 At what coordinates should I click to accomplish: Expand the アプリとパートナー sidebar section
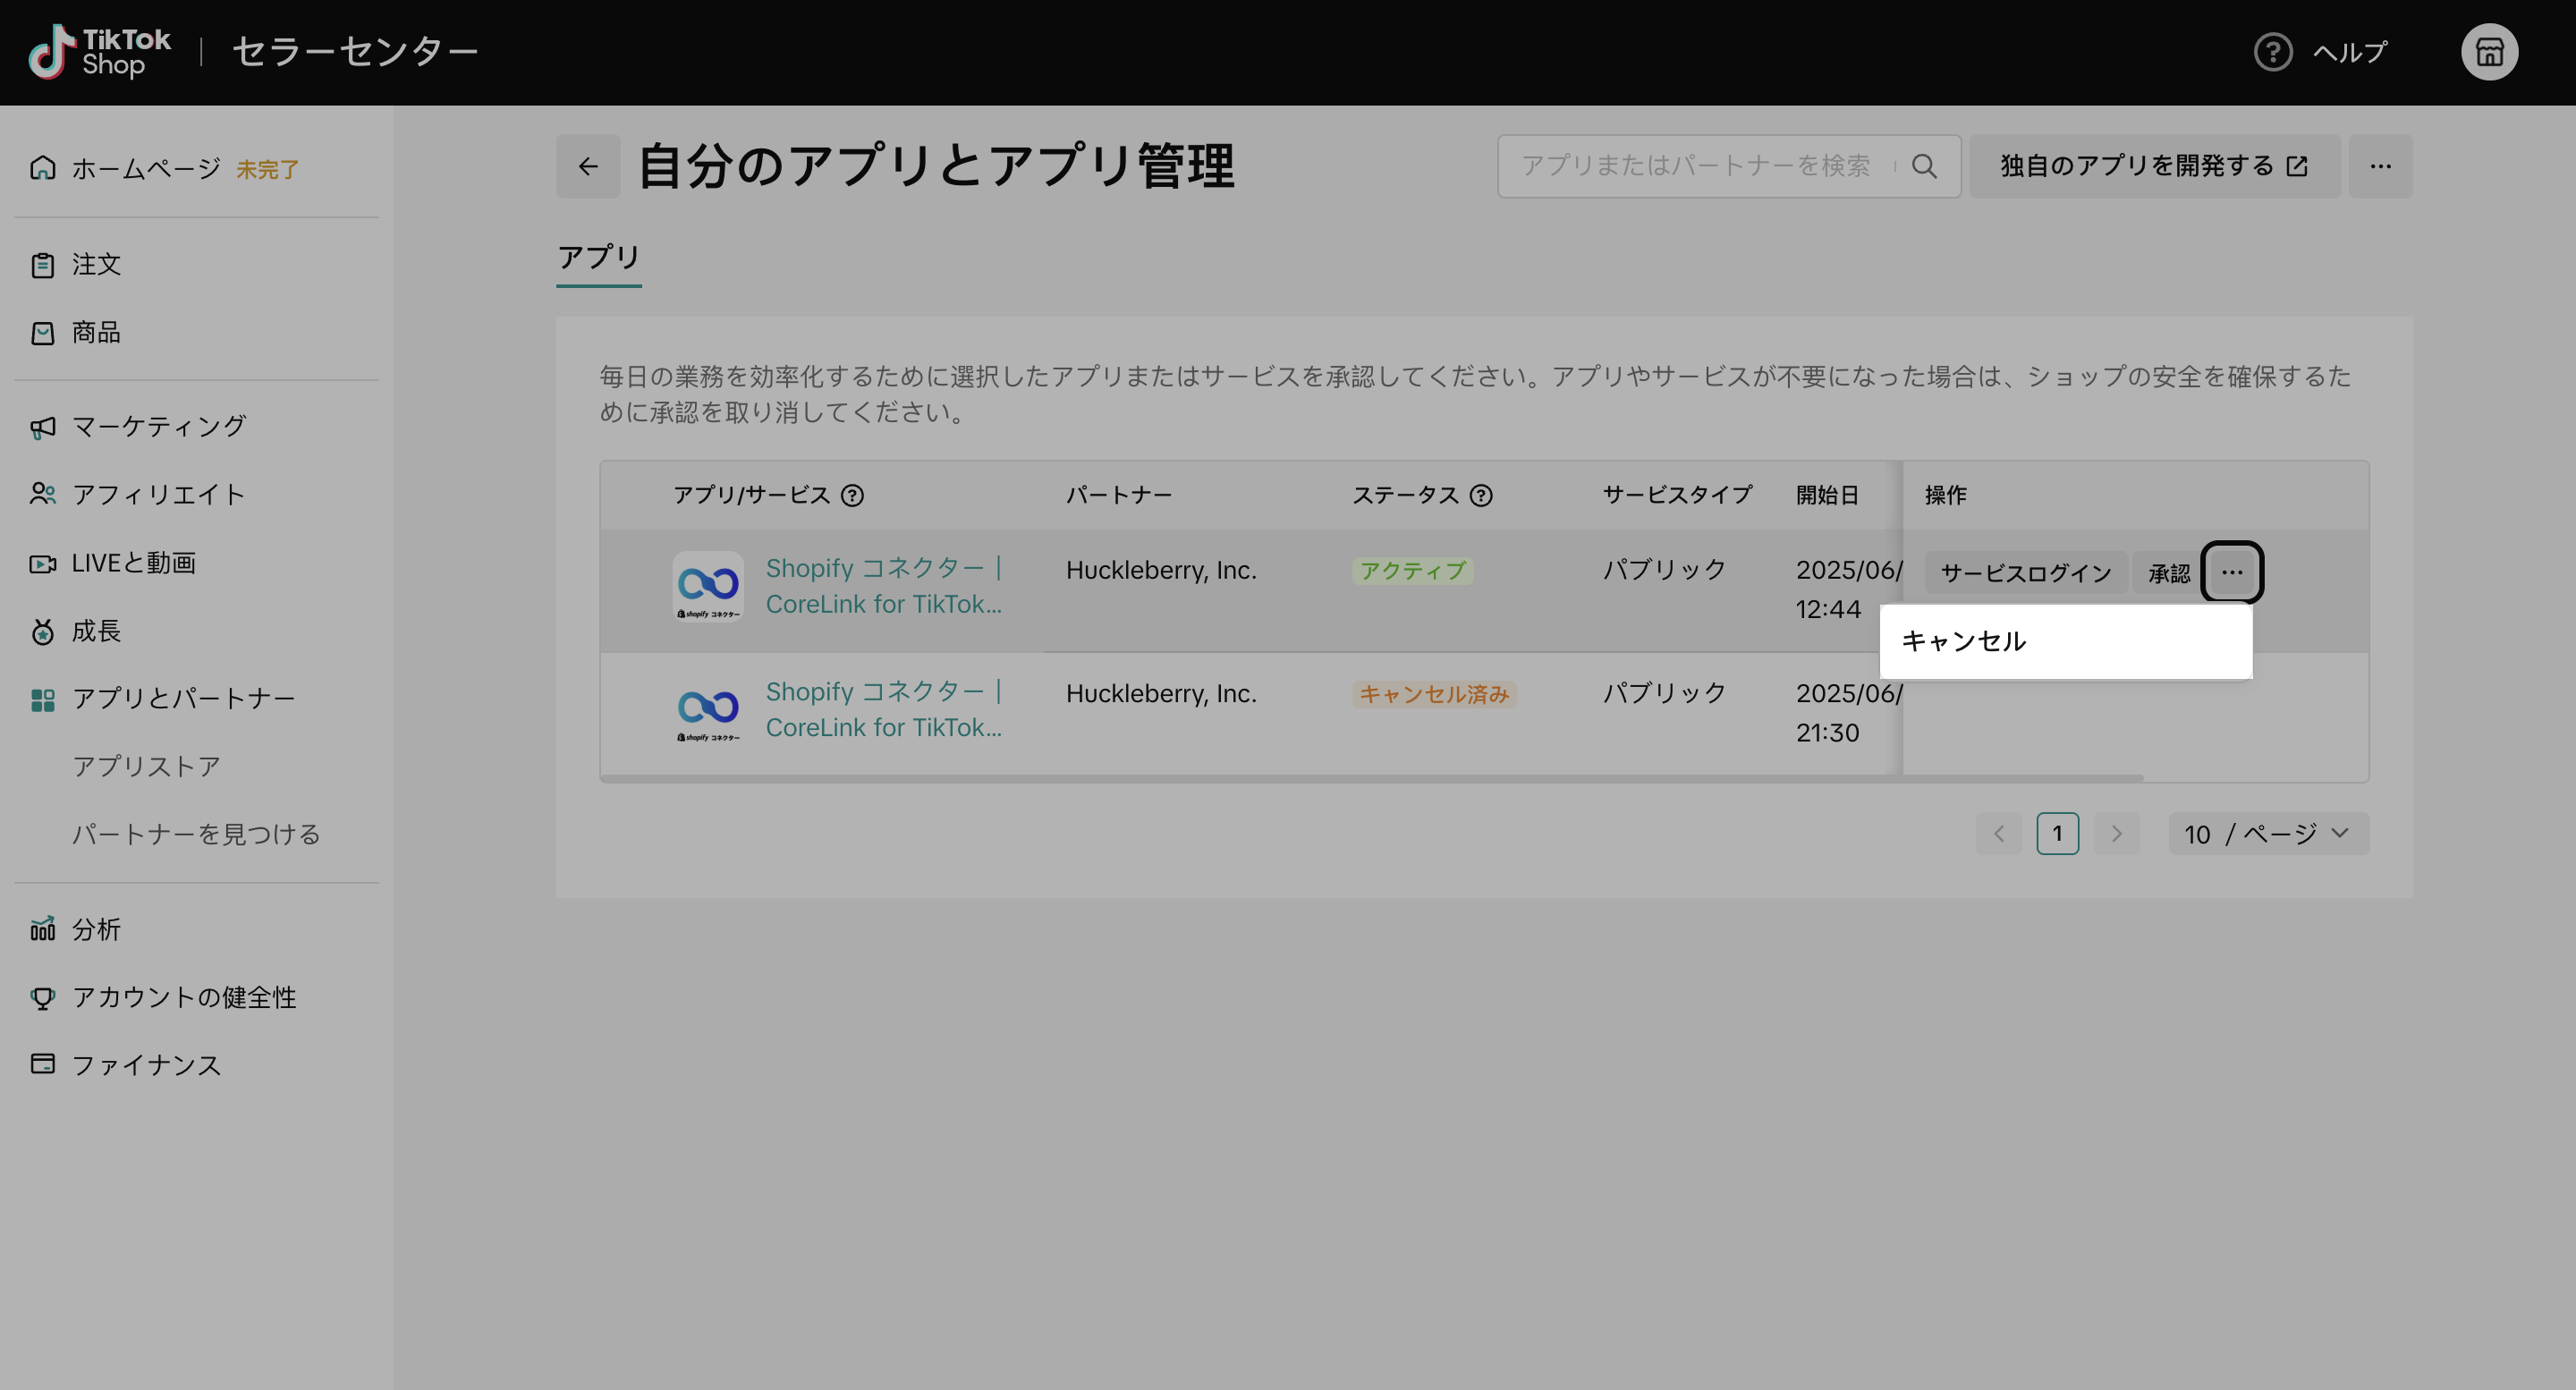183,699
